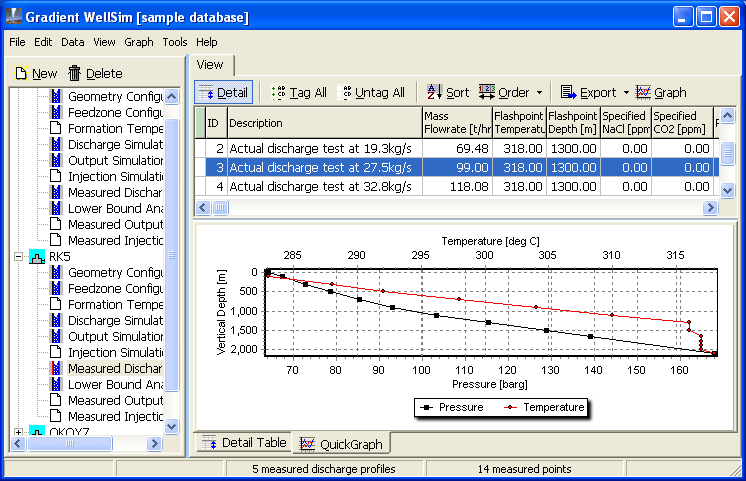Click the 69.48 mass flowrate cell
This screenshot has width=746, height=481.
tap(457, 148)
